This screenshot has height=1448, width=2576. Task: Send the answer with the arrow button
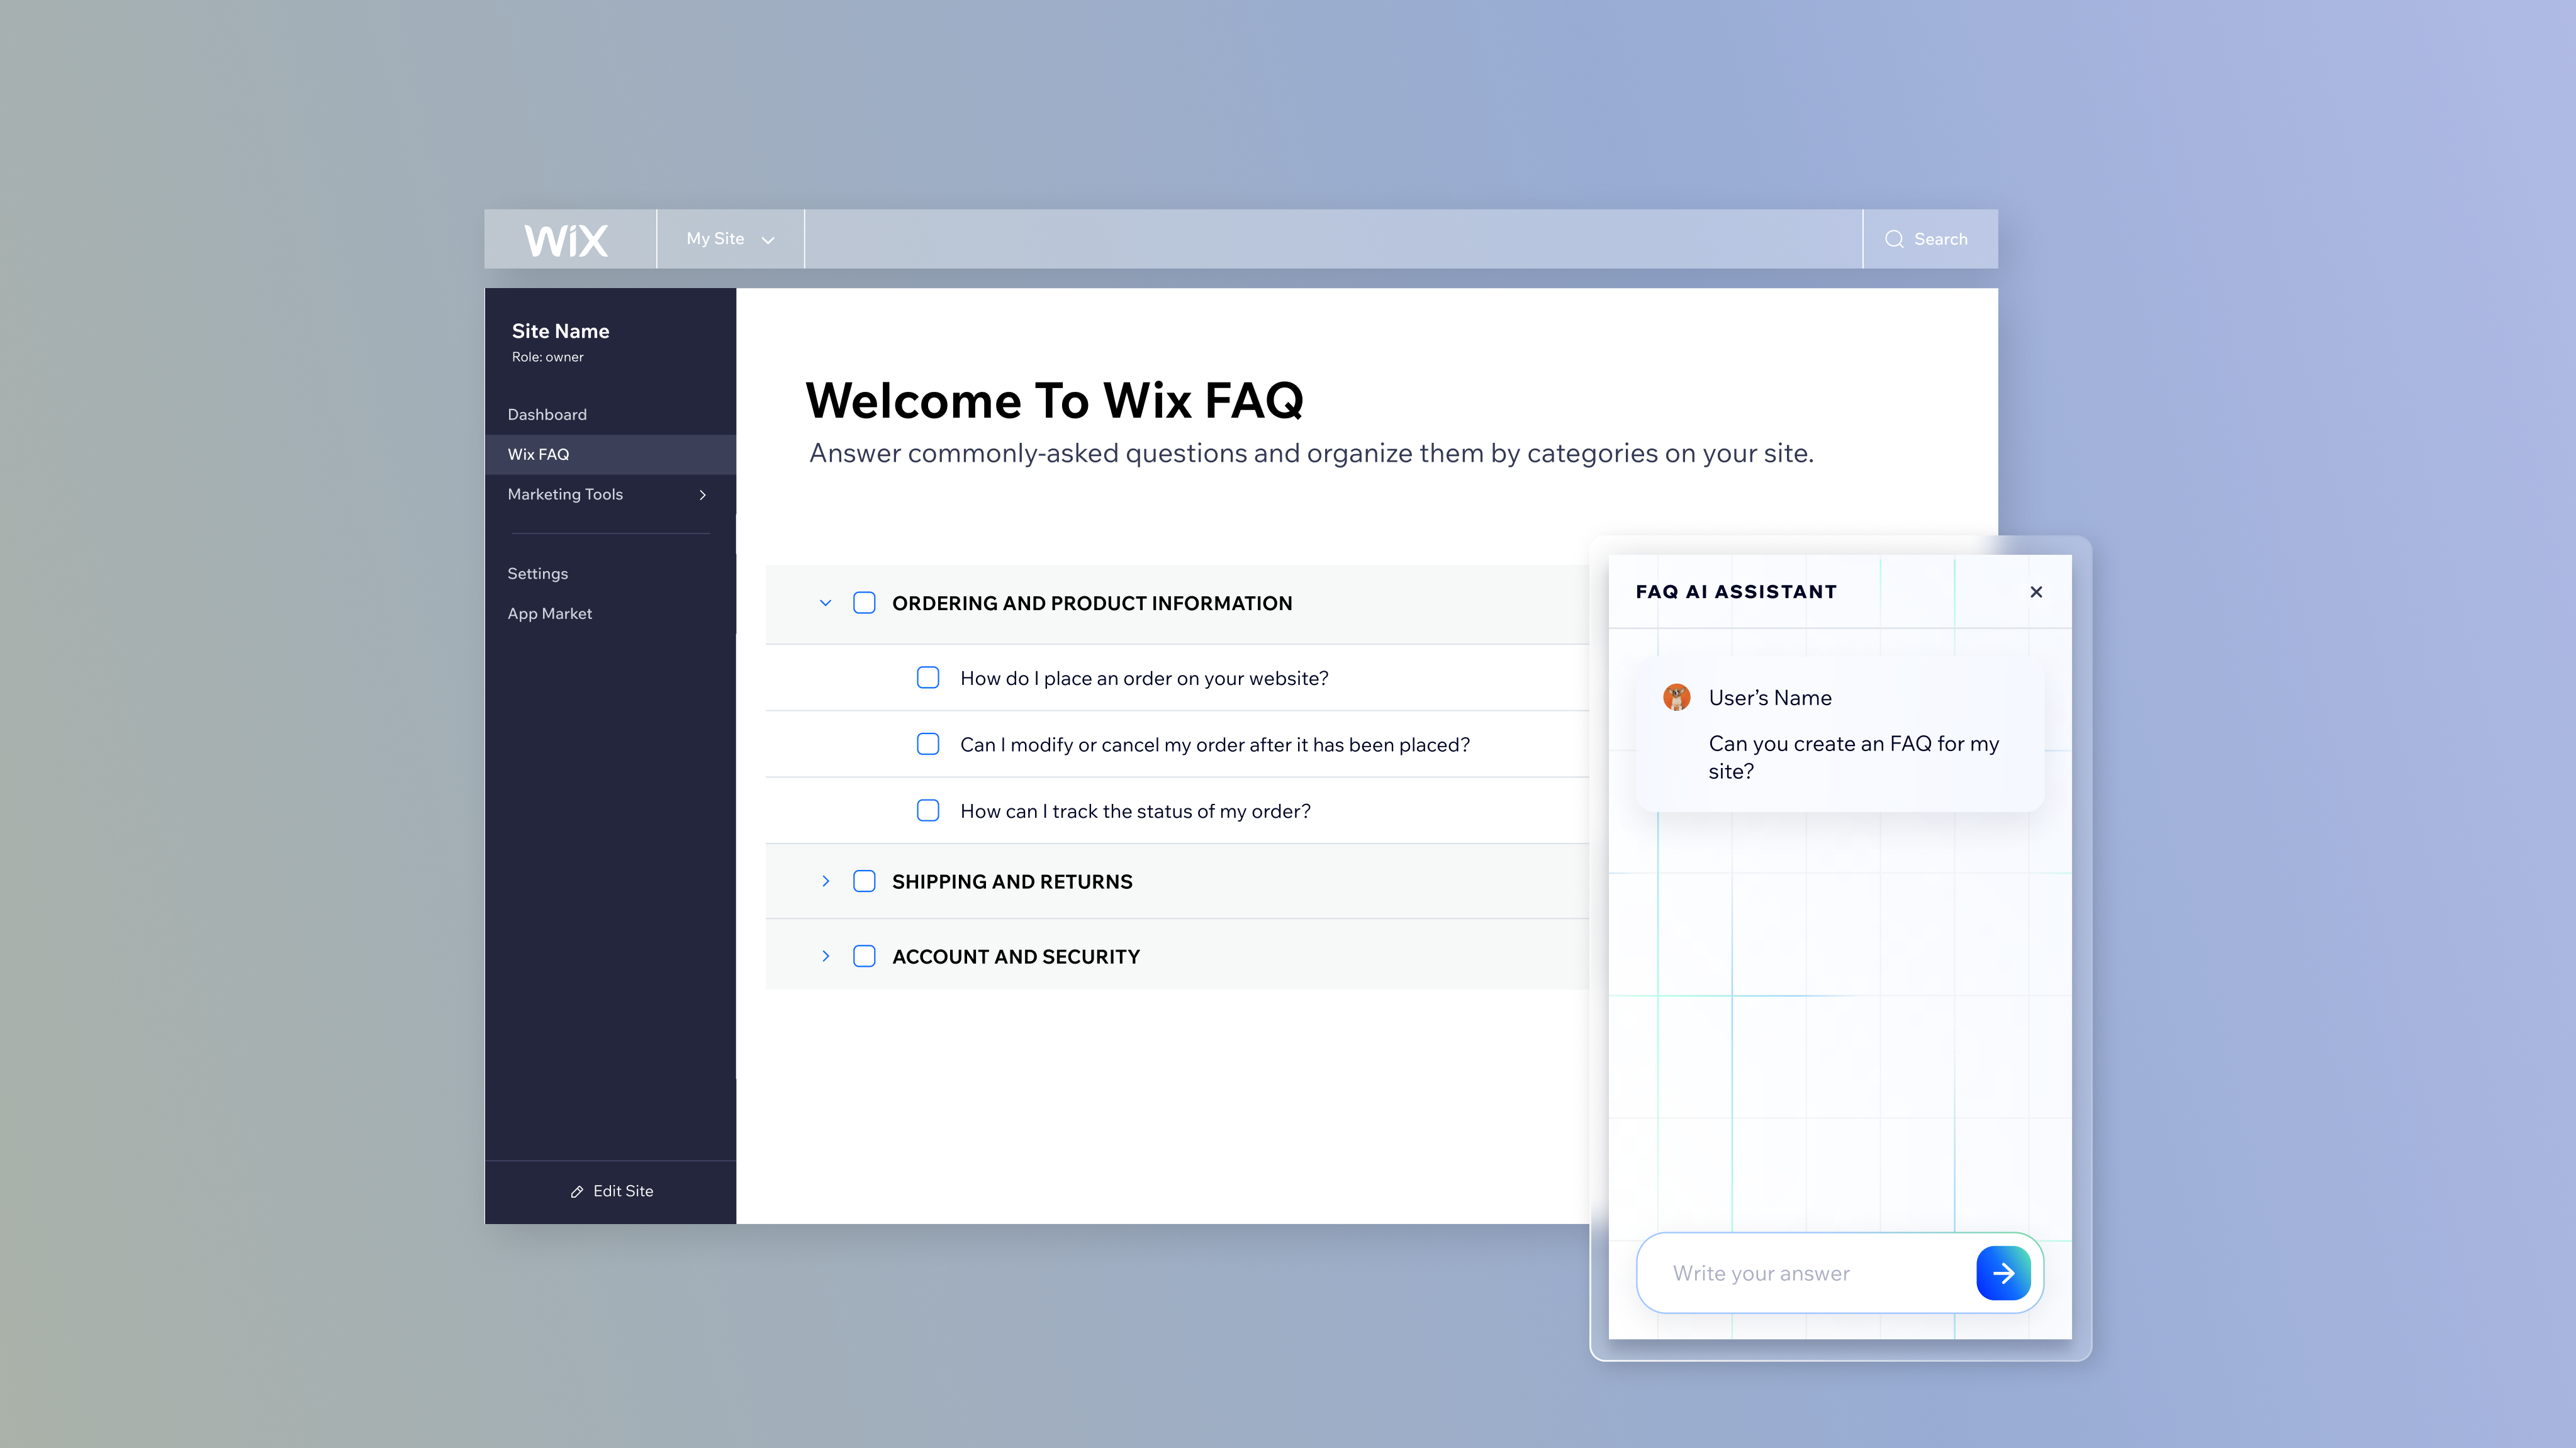pos(2003,1273)
